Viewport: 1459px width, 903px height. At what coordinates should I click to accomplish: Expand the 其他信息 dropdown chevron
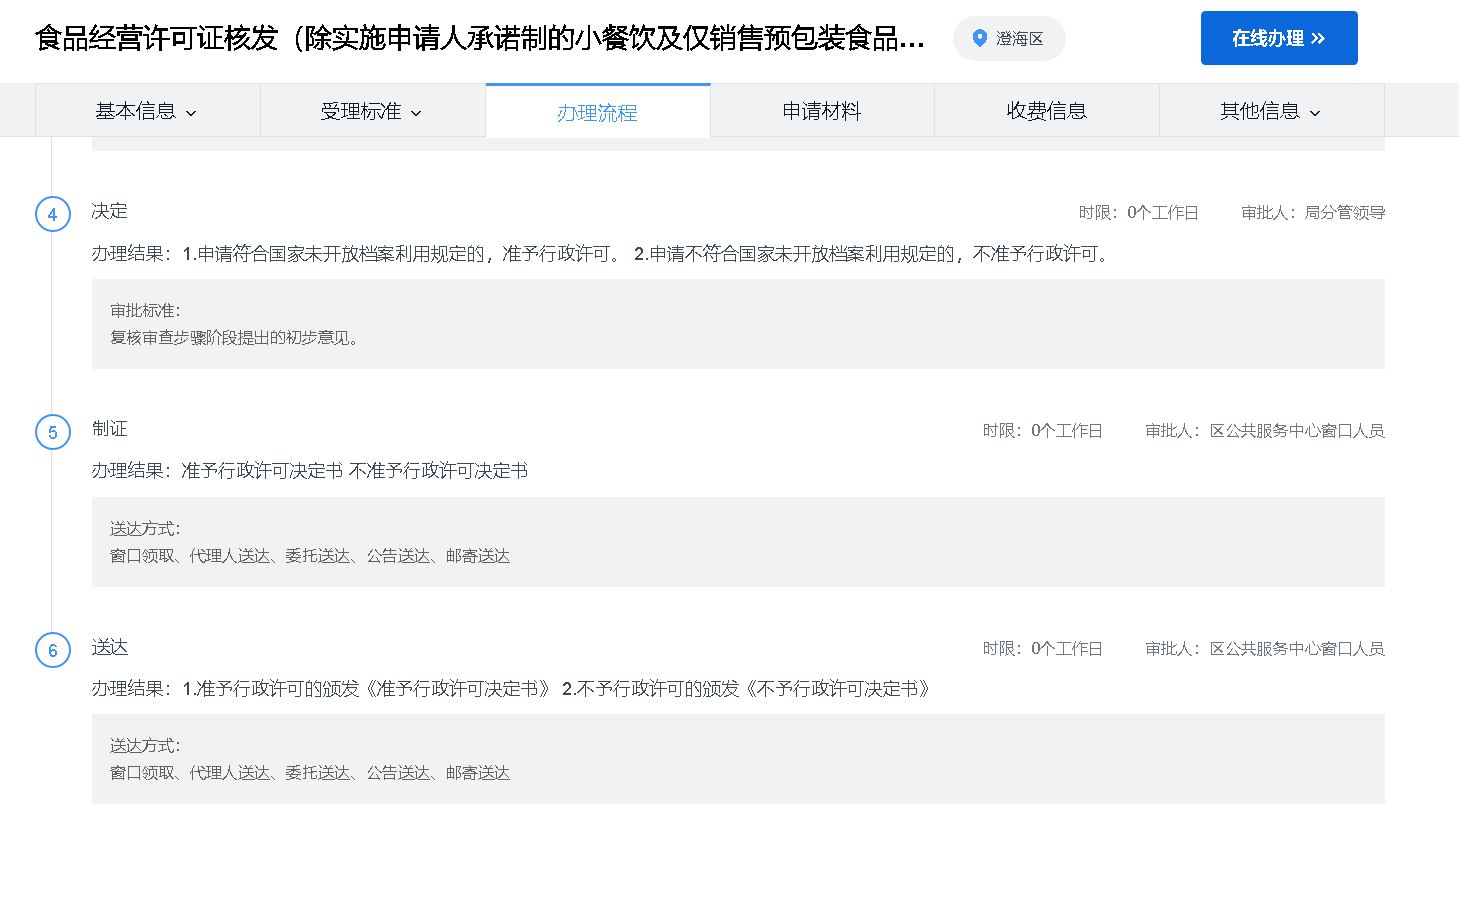click(1315, 113)
